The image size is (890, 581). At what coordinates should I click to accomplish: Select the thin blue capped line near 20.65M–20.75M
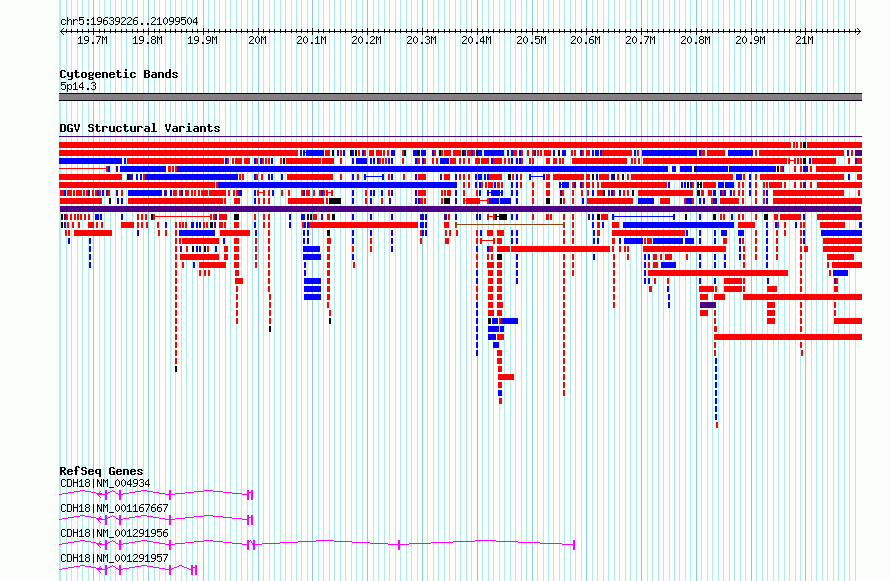(644, 217)
